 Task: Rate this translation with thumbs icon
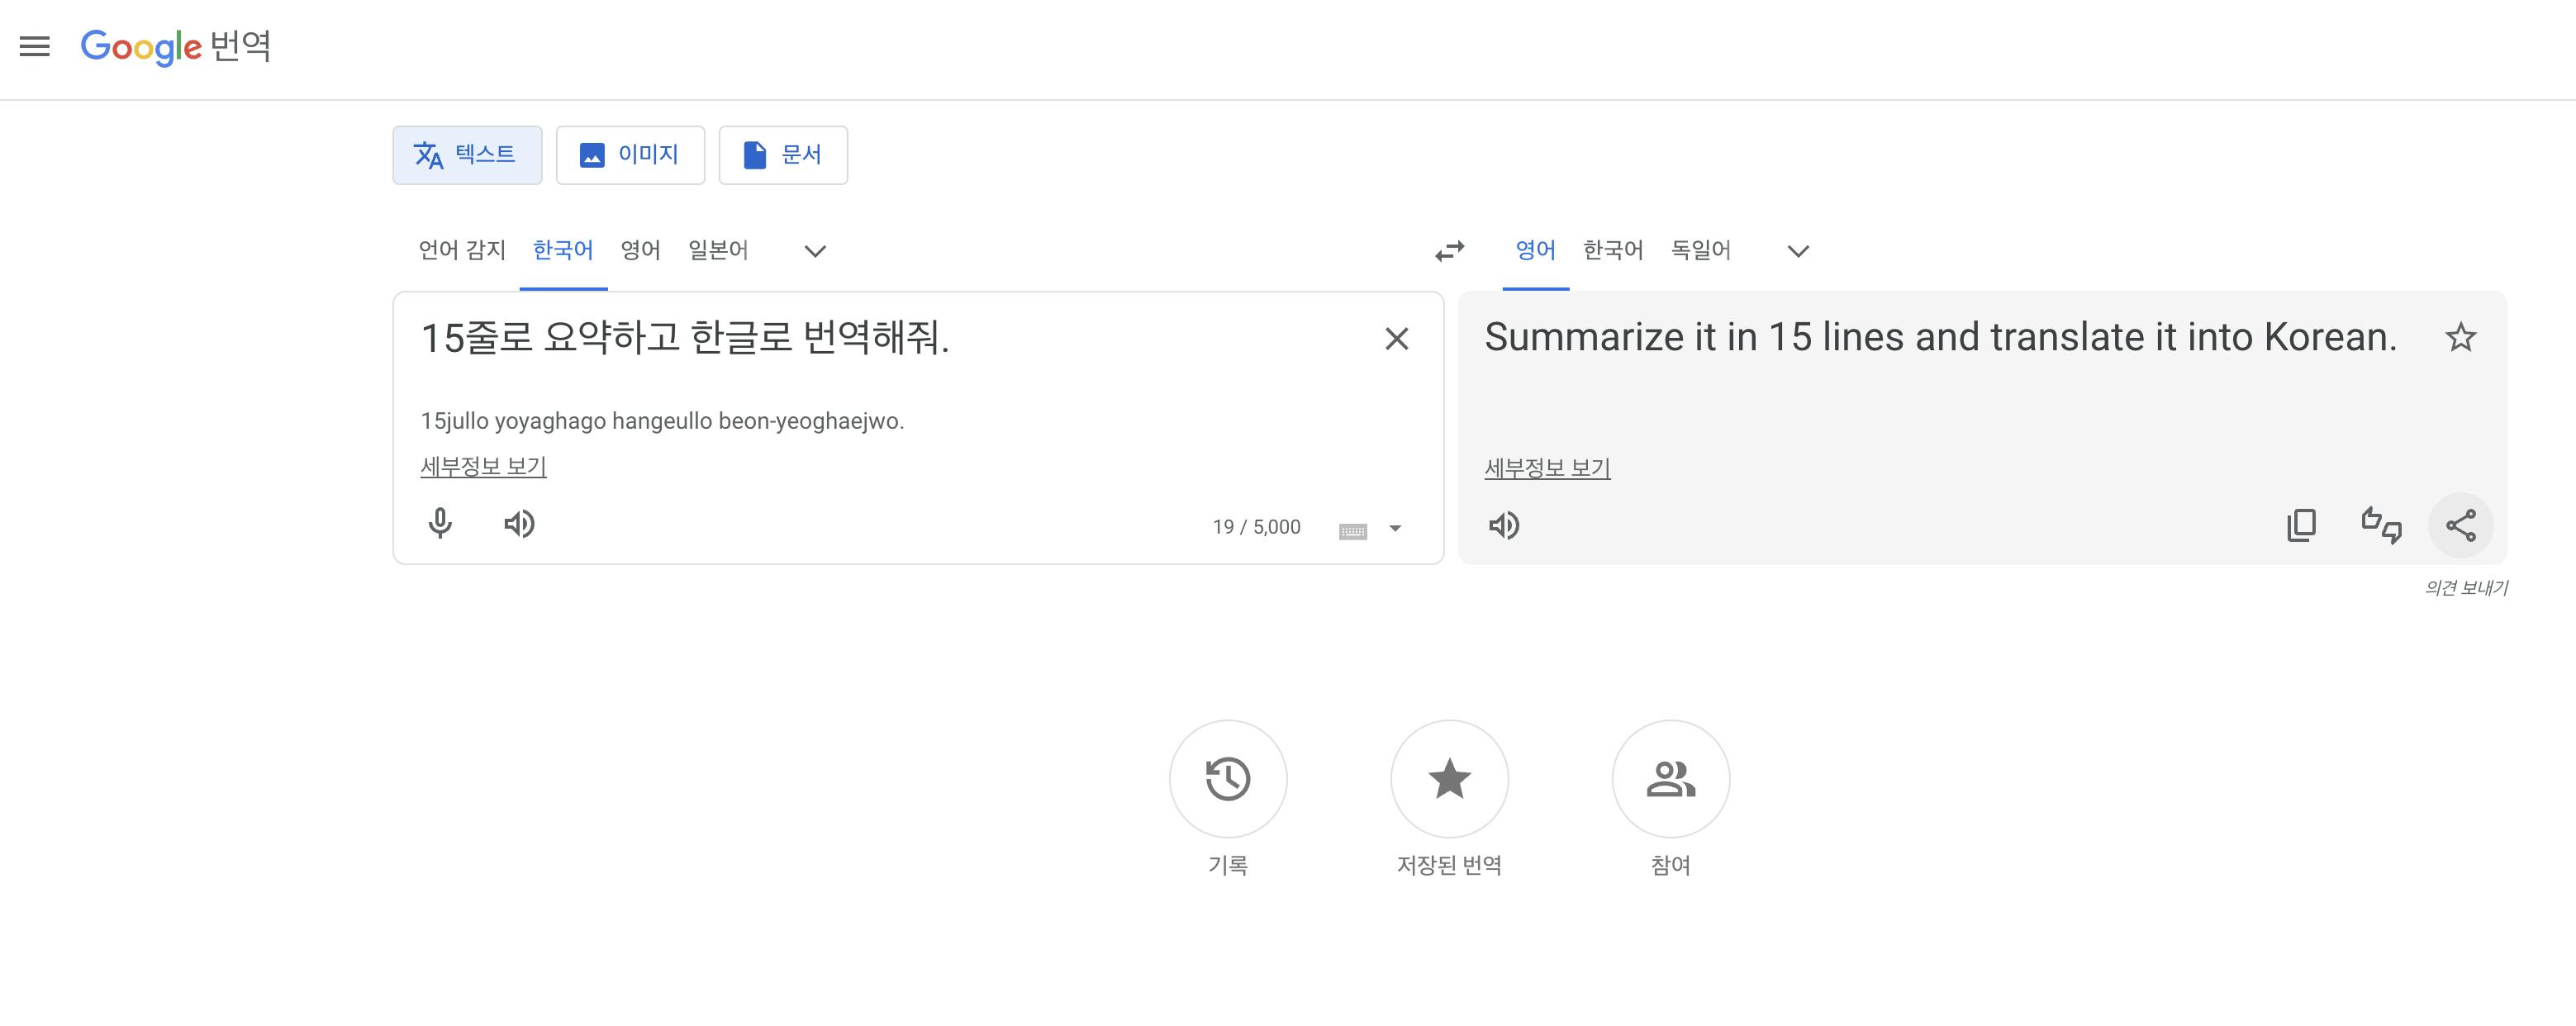point(2381,525)
